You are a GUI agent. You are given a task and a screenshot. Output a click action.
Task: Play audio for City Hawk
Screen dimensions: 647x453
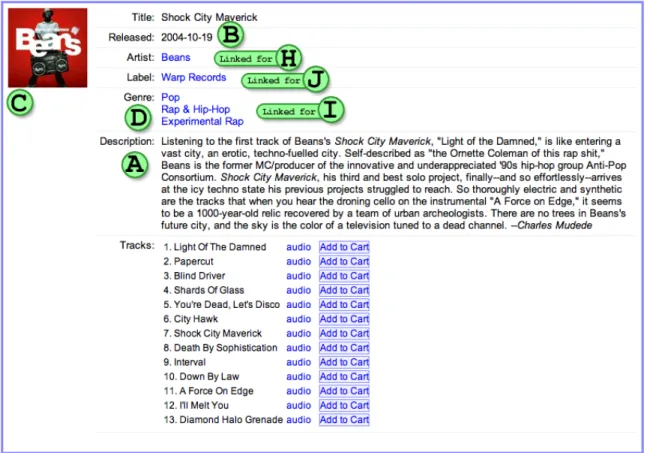pos(298,319)
